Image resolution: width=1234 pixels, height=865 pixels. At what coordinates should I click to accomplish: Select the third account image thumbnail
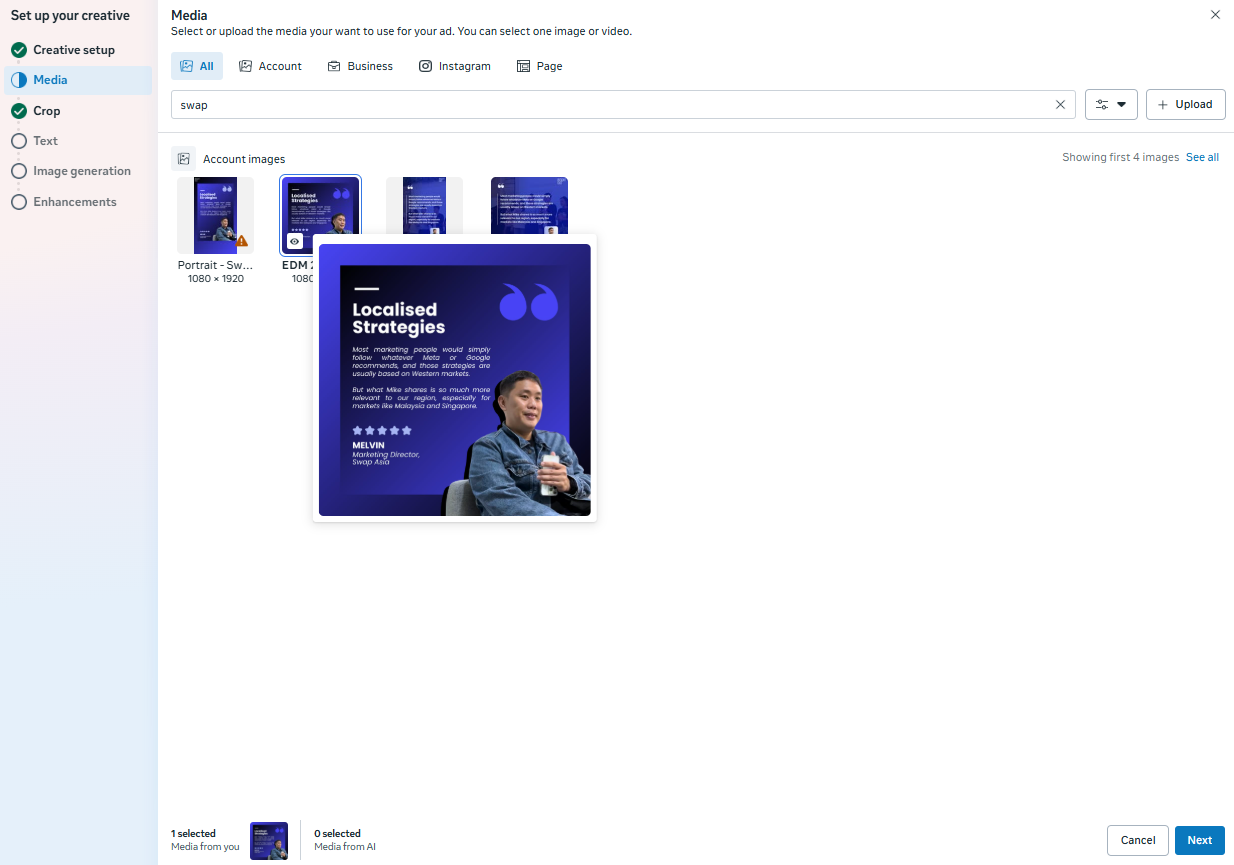tap(424, 206)
